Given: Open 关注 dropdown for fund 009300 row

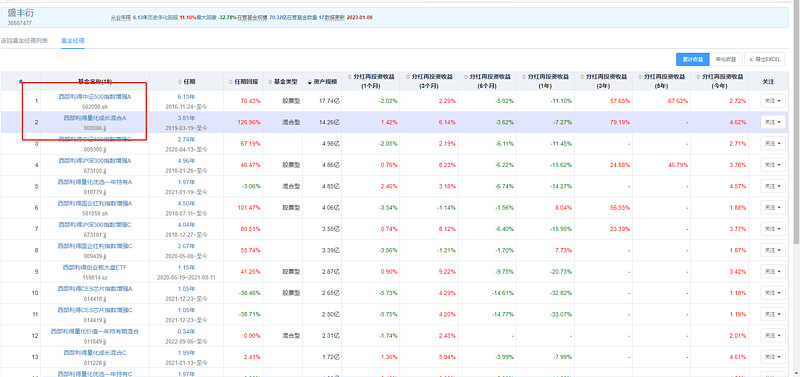Looking at the screenshot, I should 773,144.
